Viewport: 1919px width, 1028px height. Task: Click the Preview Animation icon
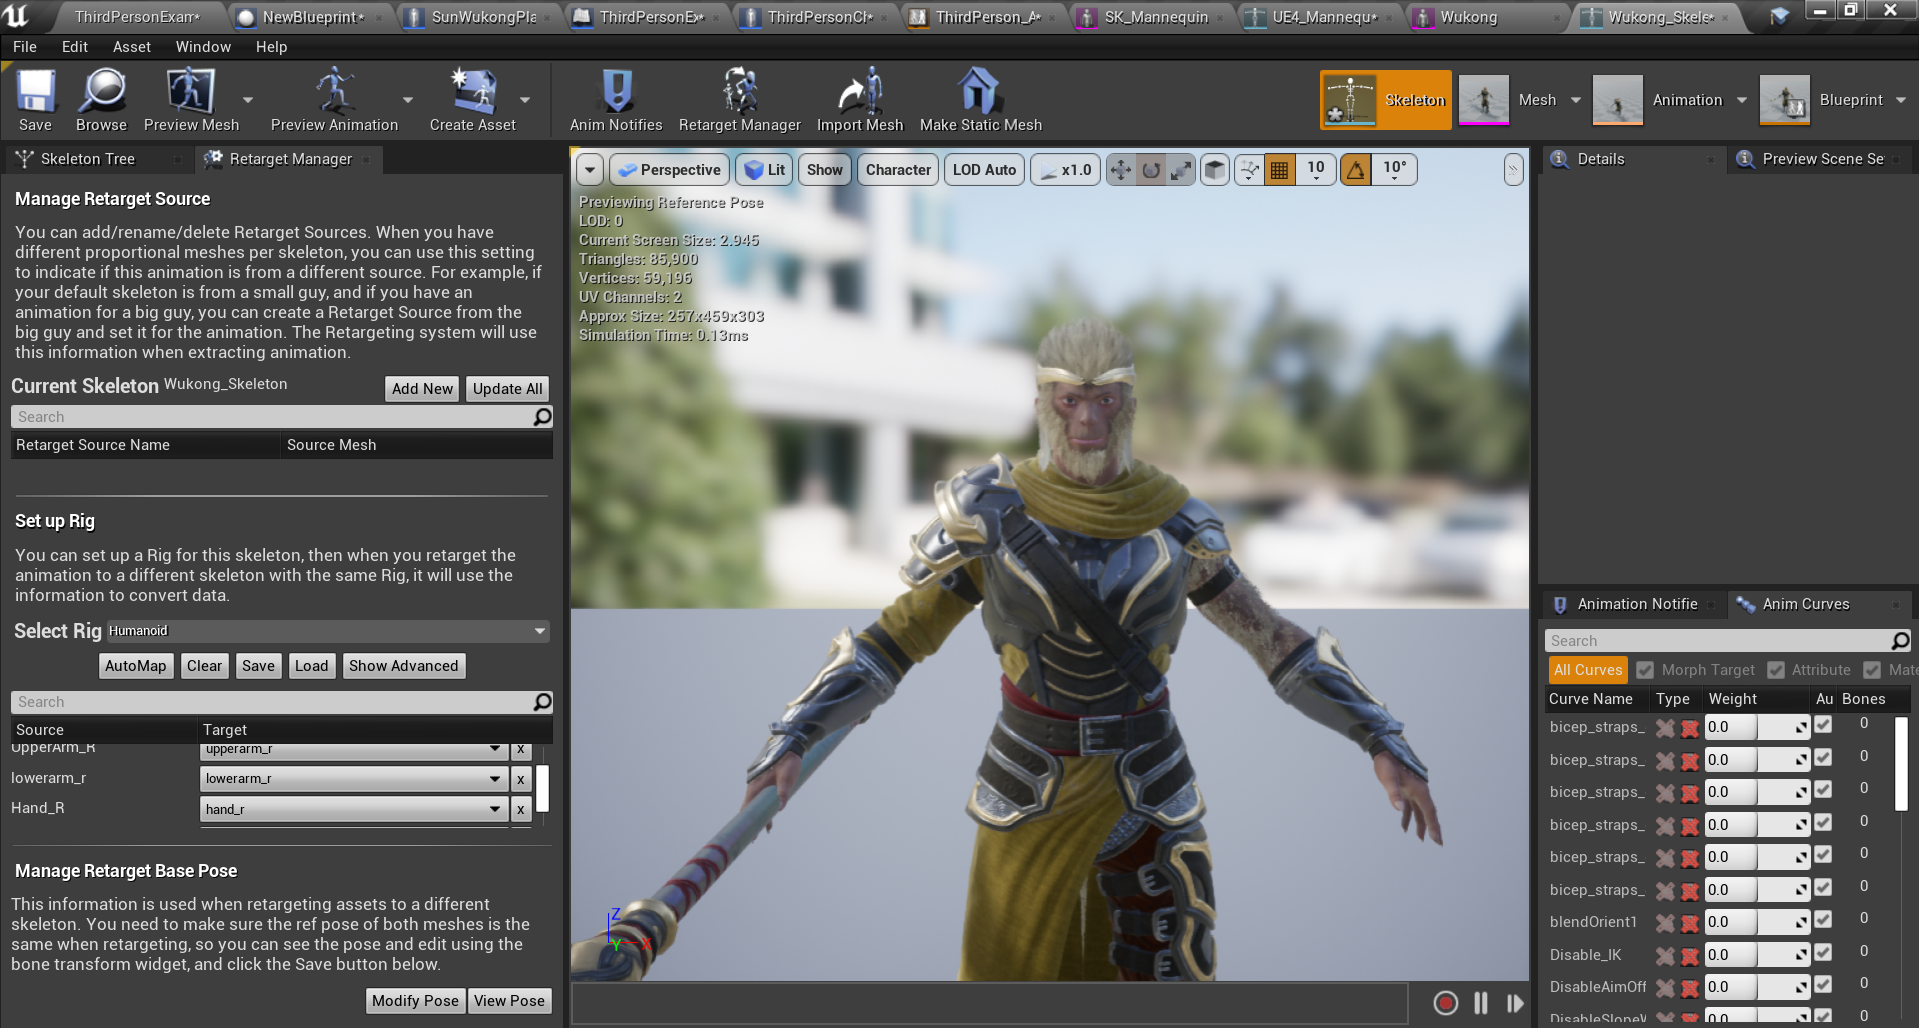tap(334, 91)
